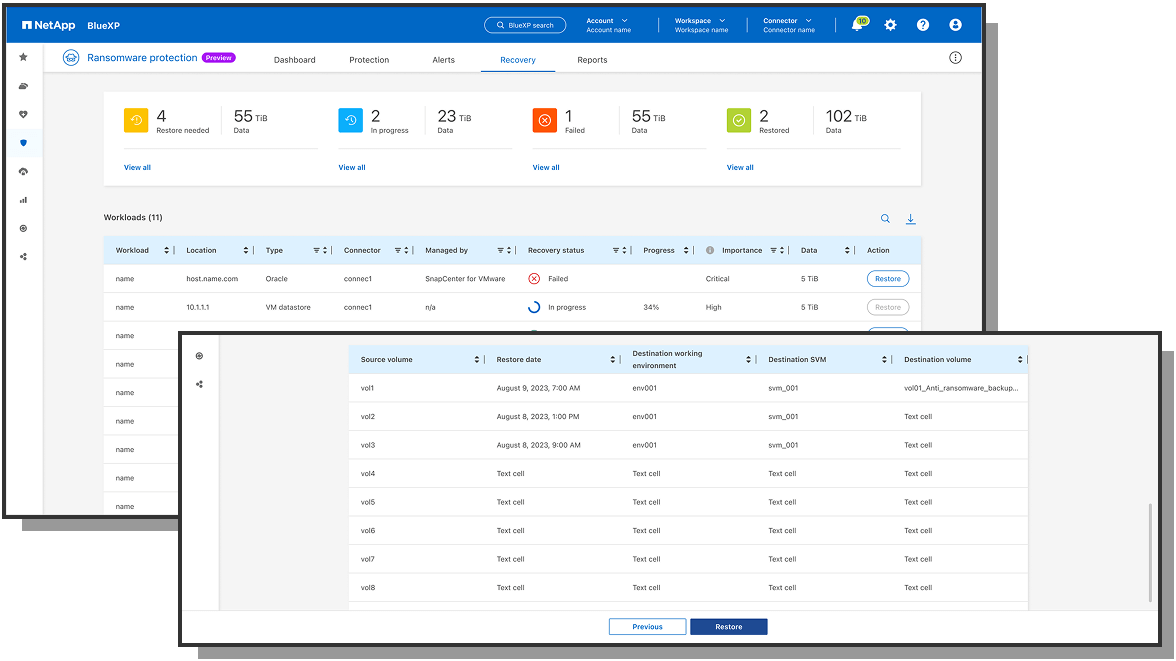Click the Ransomware protection logo icon
The height and width of the screenshot is (661, 1176).
70,58
